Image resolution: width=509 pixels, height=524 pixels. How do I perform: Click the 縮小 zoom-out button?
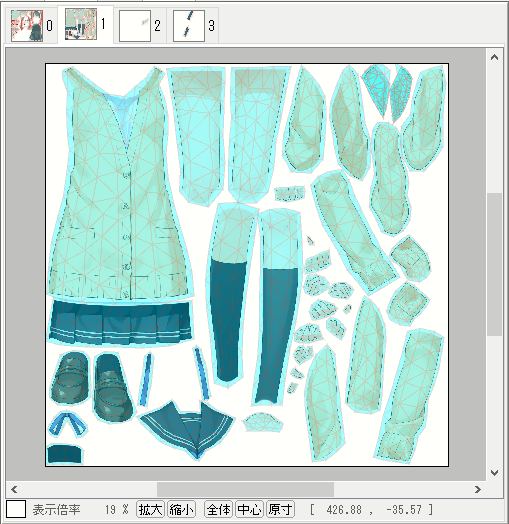[x=181, y=509]
